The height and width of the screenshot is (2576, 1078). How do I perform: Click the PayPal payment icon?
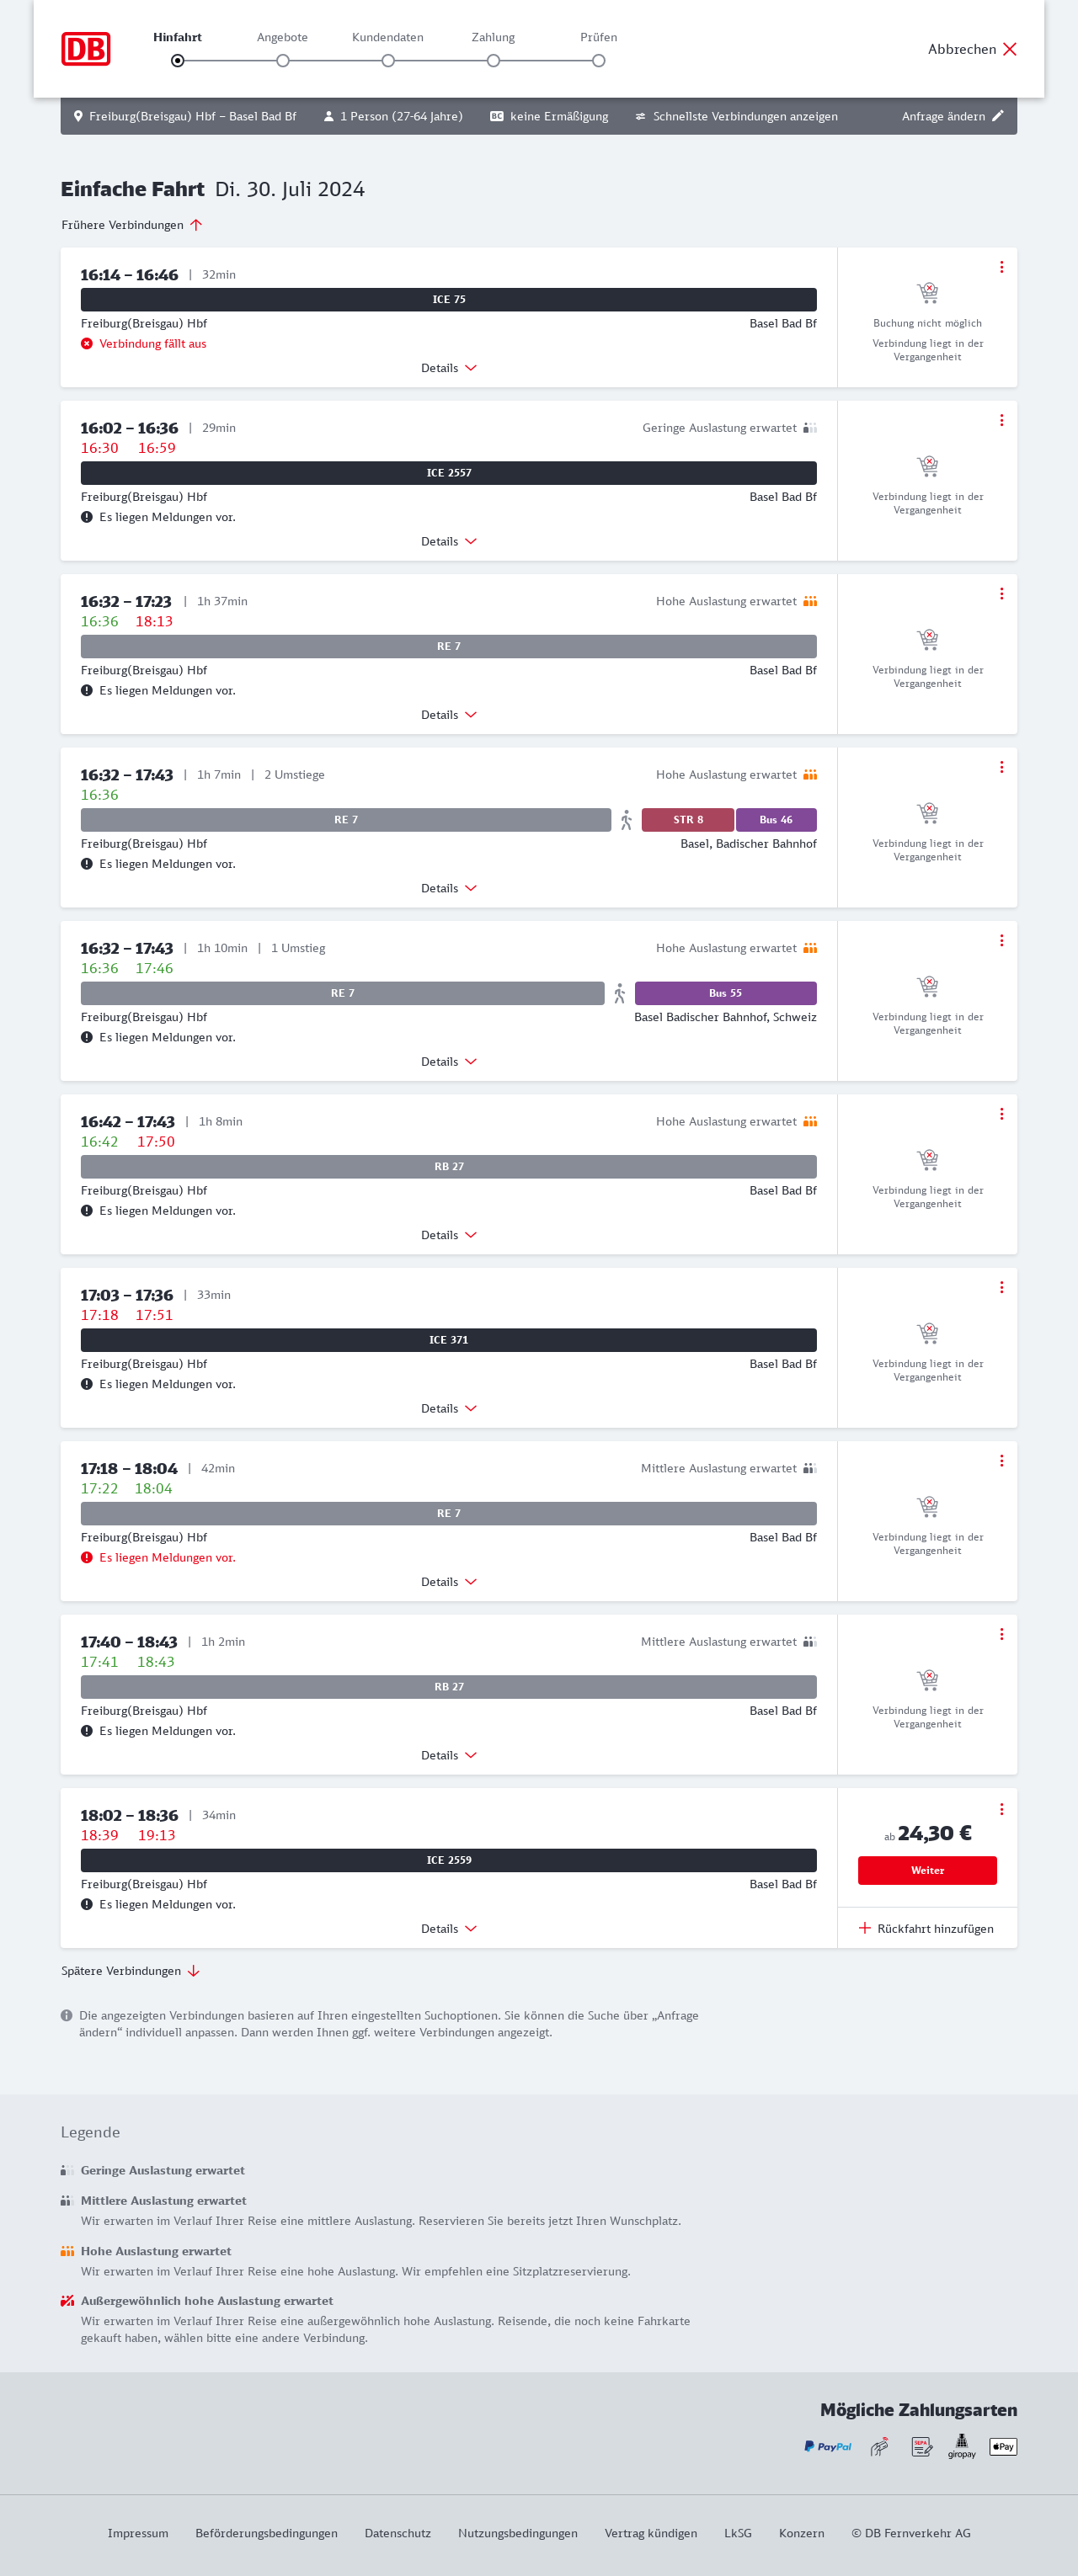[x=827, y=2446]
